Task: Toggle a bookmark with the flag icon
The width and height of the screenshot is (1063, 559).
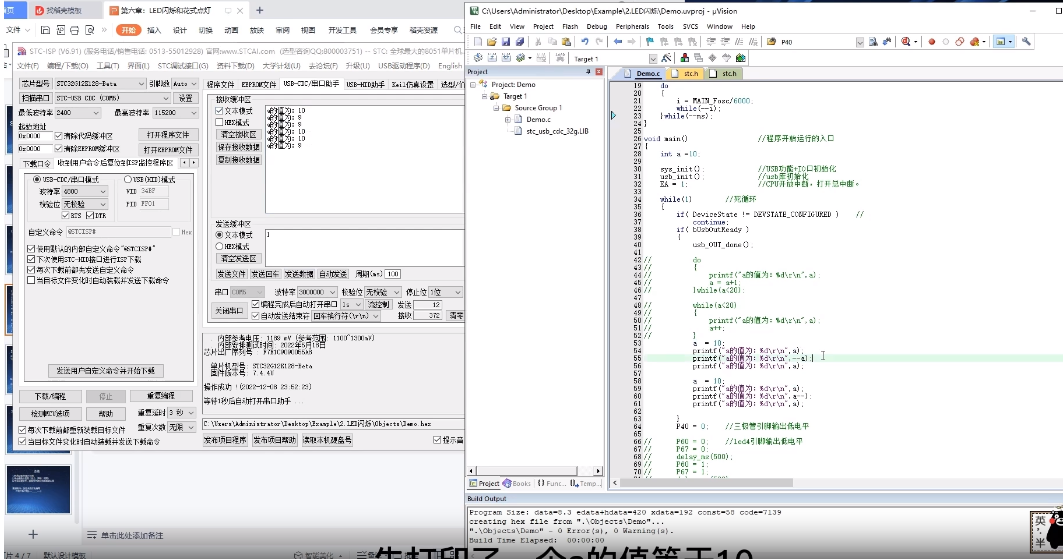Action: point(649,42)
